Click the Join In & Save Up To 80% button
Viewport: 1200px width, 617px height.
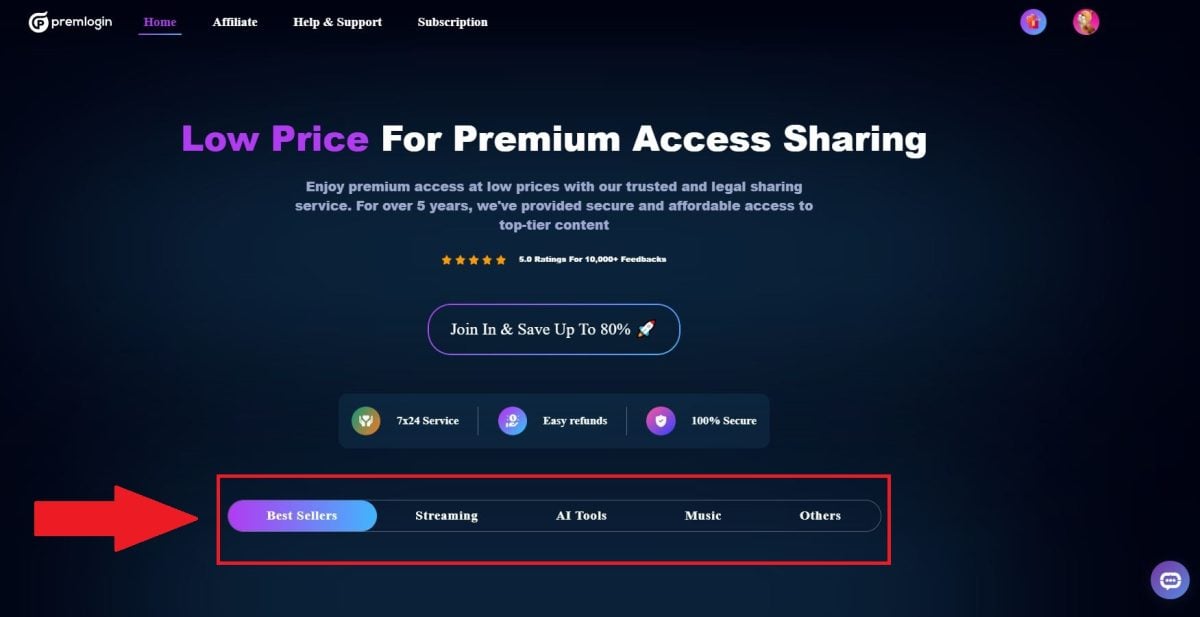tap(553, 329)
